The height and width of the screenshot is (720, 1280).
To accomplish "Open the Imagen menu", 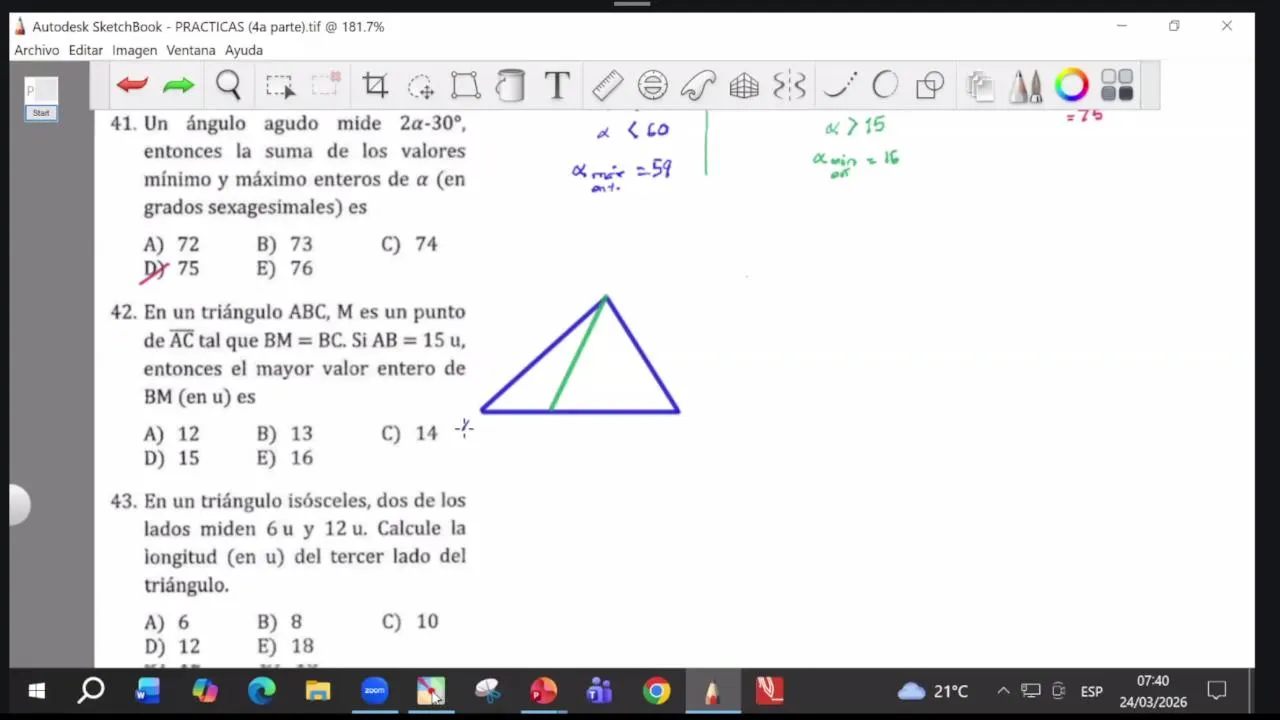I will (x=134, y=50).
